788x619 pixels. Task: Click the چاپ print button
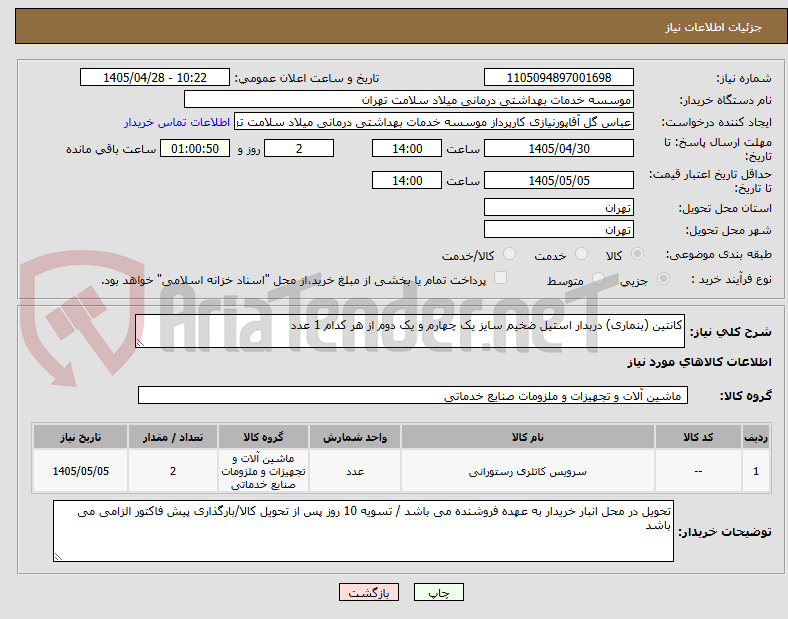pyautogui.click(x=438, y=593)
